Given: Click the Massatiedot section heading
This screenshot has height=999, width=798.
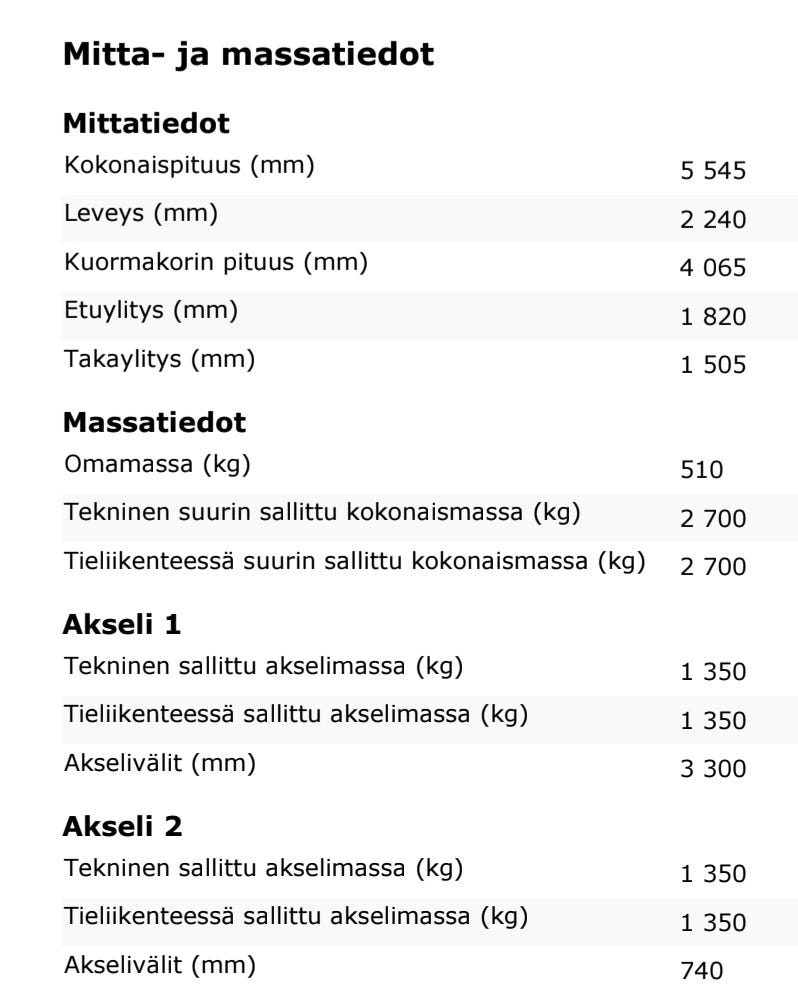Looking at the screenshot, I should coord(154,422).
